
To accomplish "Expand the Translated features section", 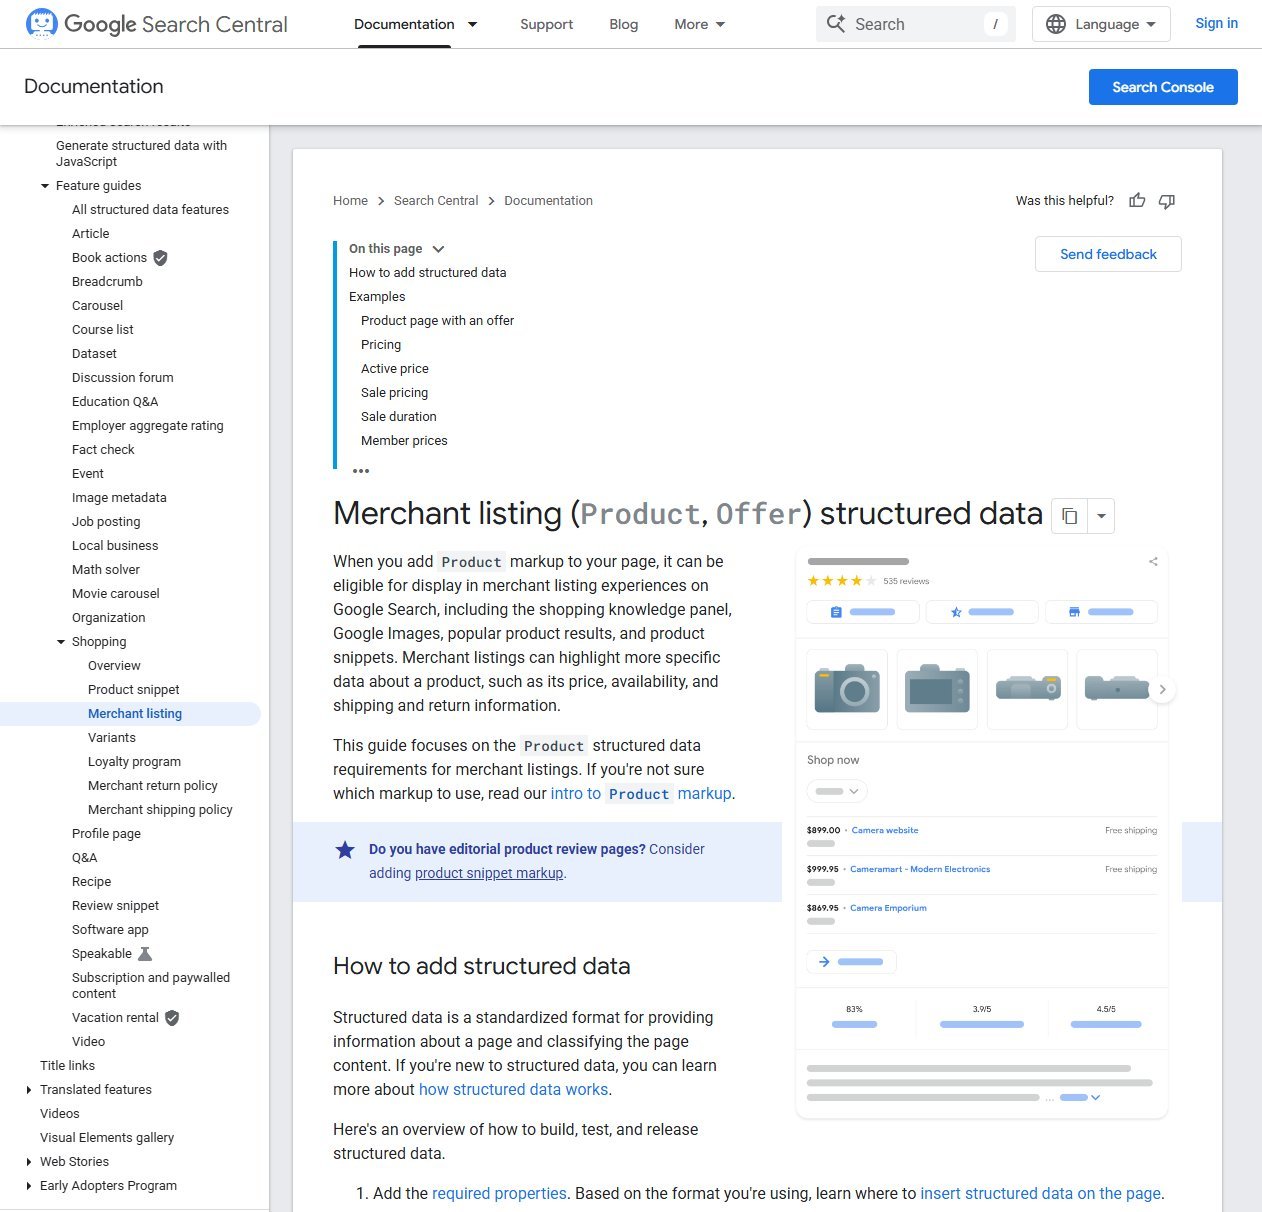I will 29,1090.
